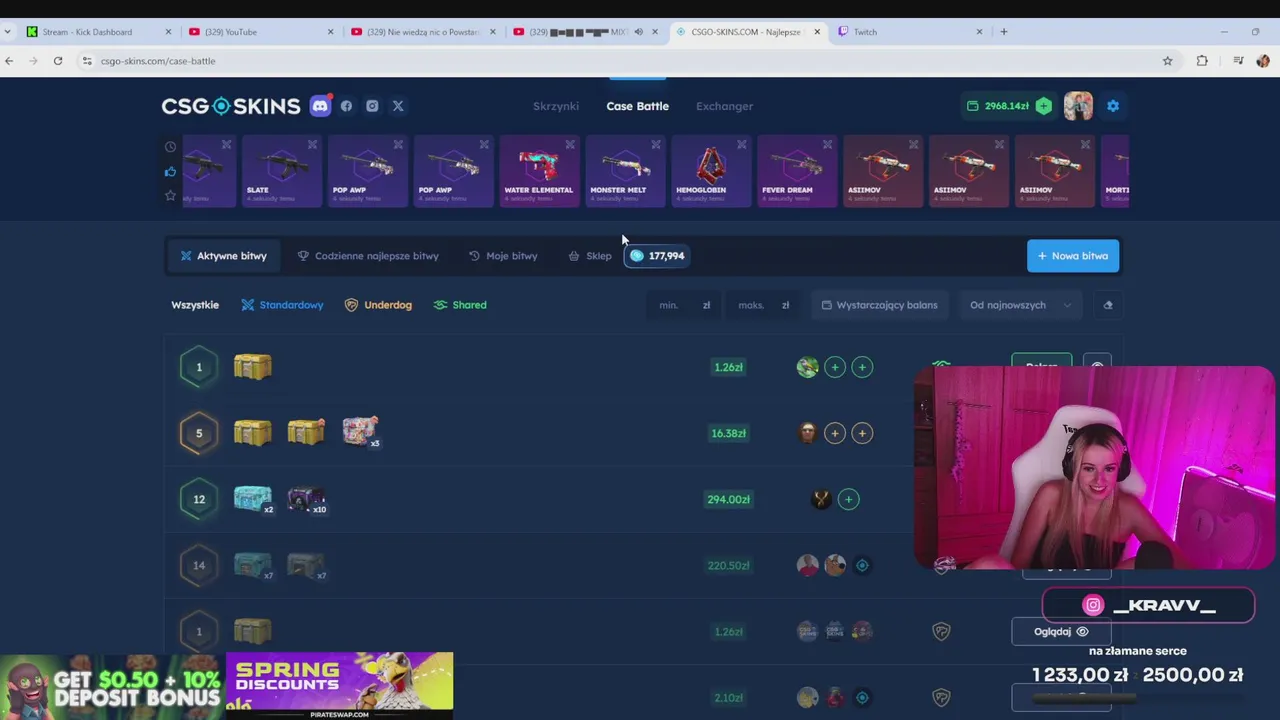Image resolution: width=1280 pixels, height=720 pixels.
Task: Click the 294.00zł battle price
Action: click(728, 499)
